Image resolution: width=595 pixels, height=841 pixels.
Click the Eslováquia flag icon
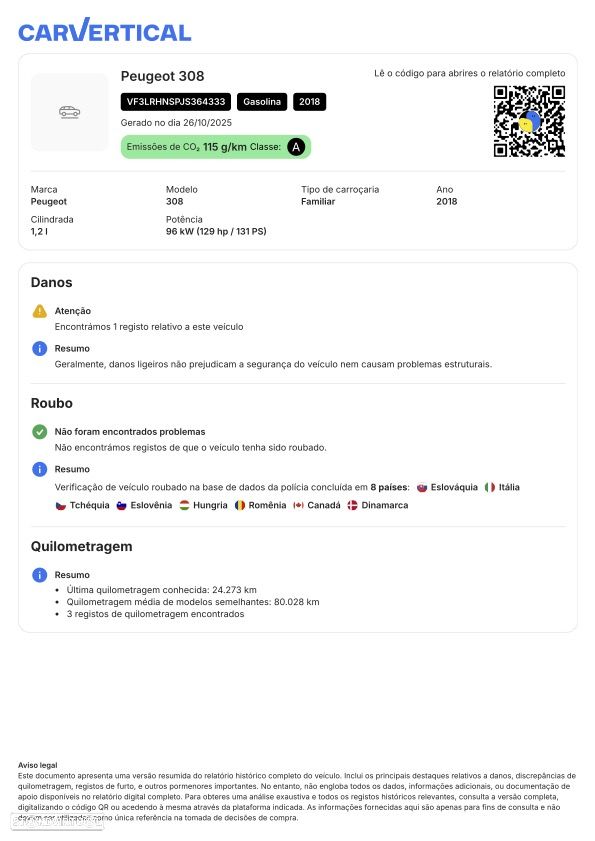click(422, 488)
